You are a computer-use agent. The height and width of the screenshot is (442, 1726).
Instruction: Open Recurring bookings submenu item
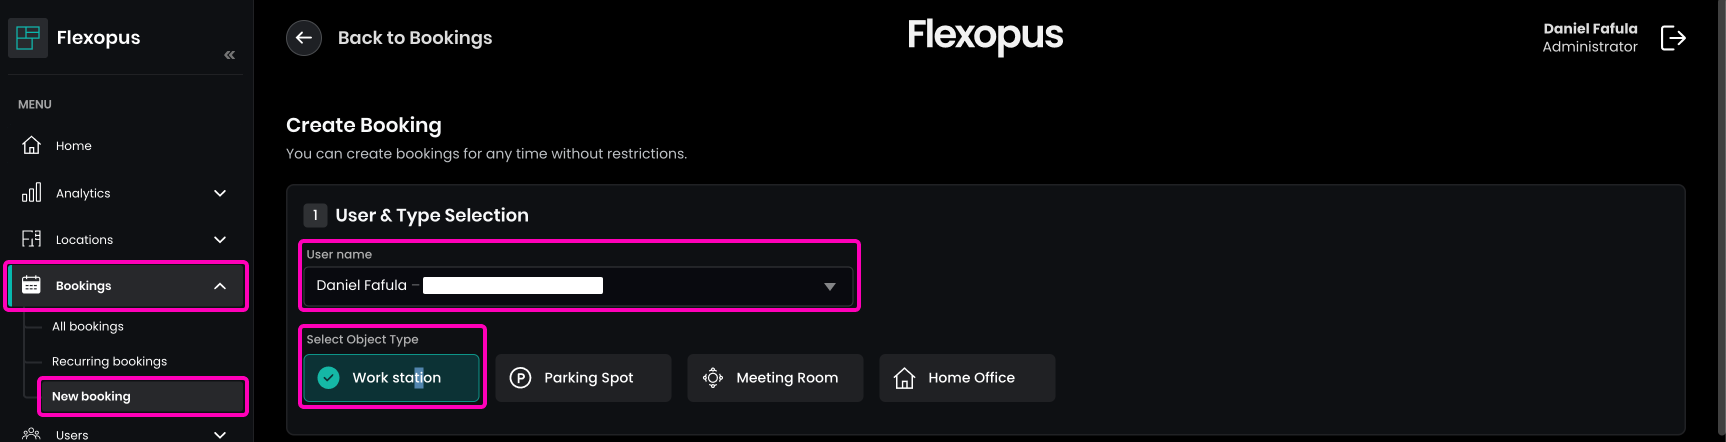point(109,362)
